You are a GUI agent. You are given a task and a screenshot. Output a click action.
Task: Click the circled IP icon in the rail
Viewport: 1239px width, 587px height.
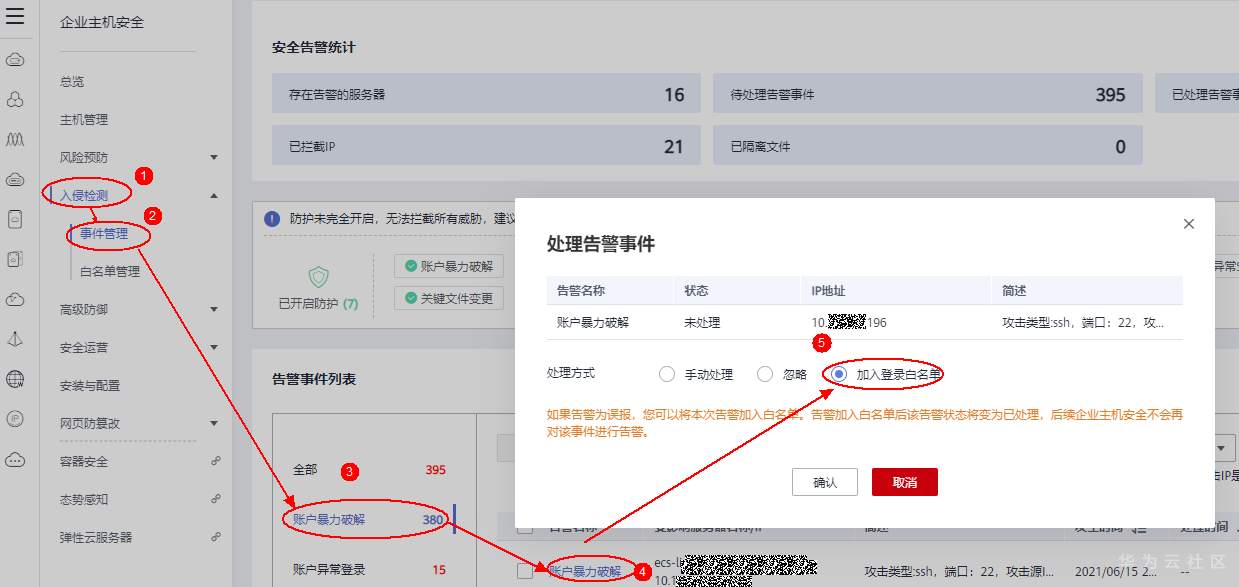click(15, 419)
